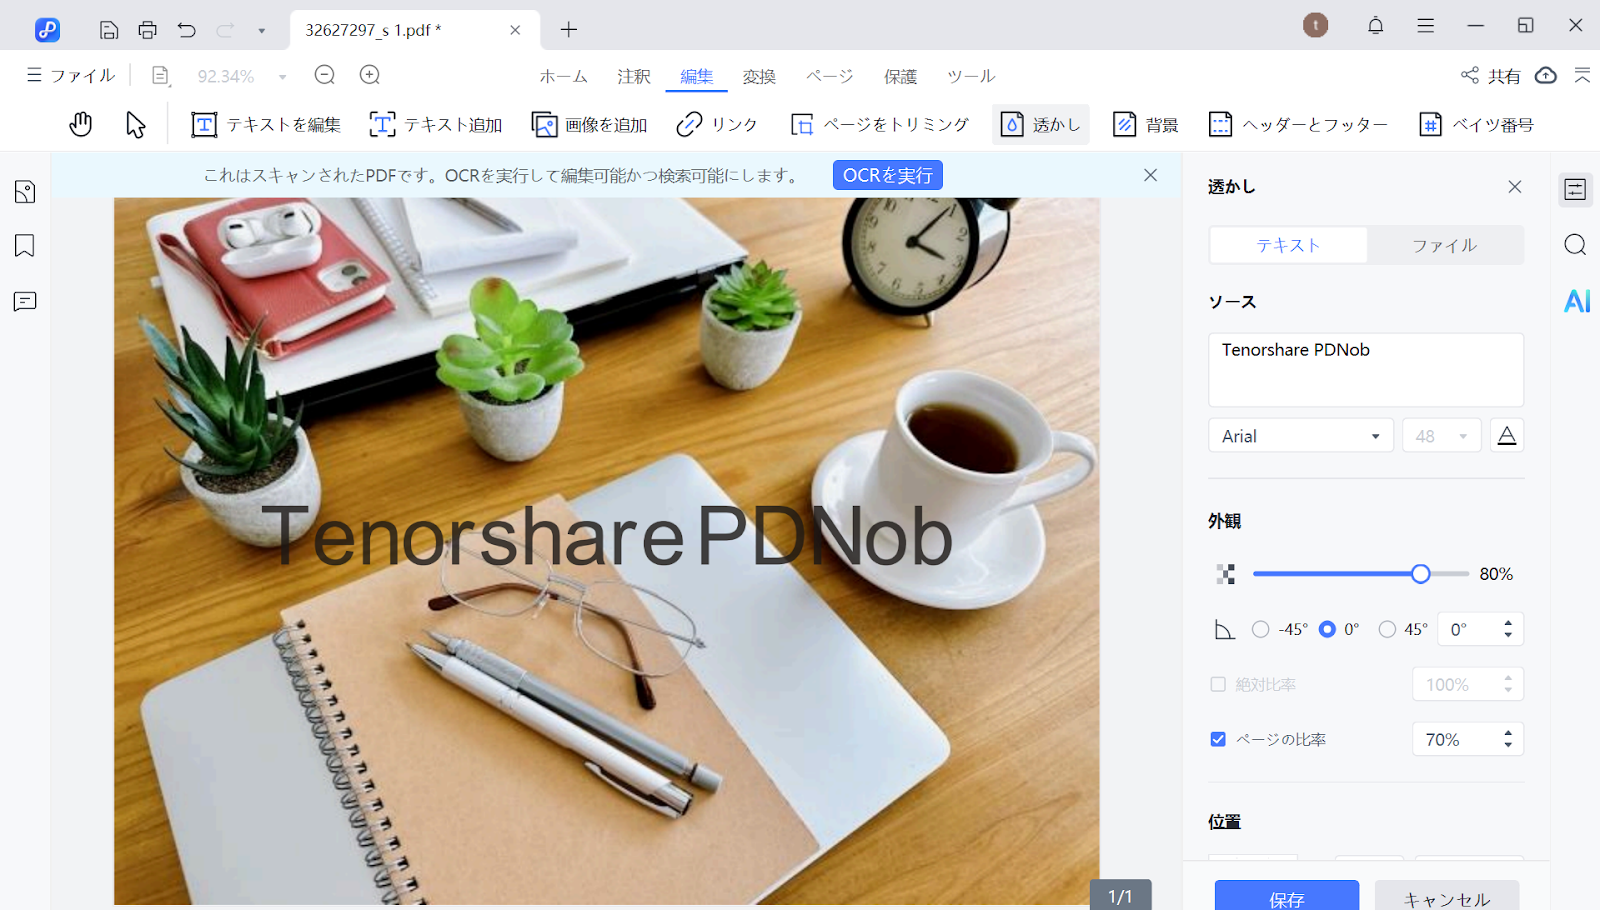Dismiss the OCR notification banner
Screen dimensions: 1600x910
[1151, 175]
